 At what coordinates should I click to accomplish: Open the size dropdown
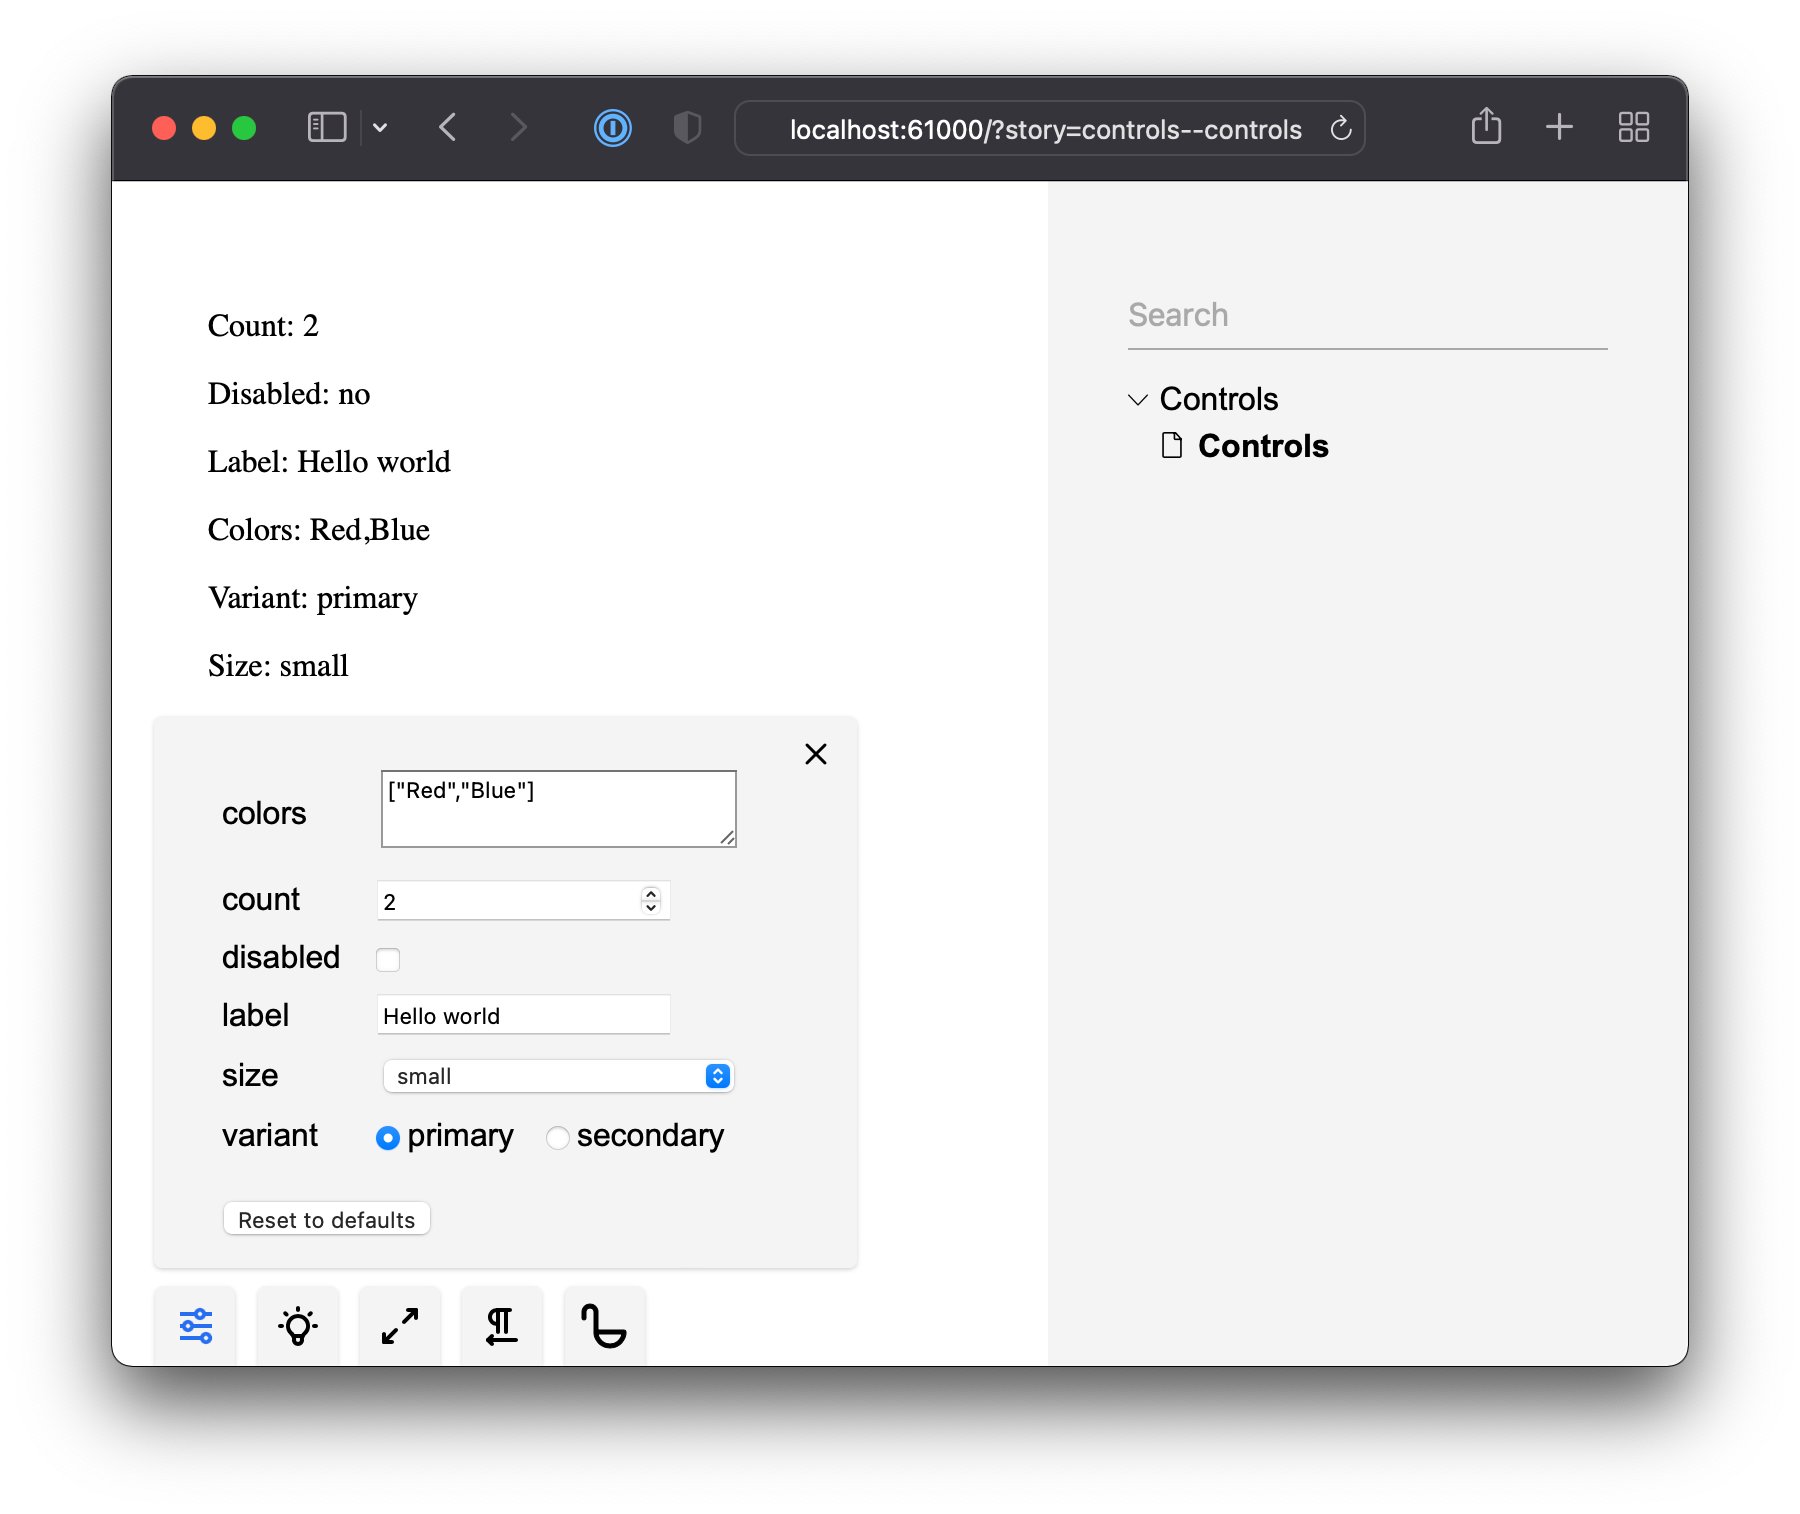click(x=558, y=1076)
